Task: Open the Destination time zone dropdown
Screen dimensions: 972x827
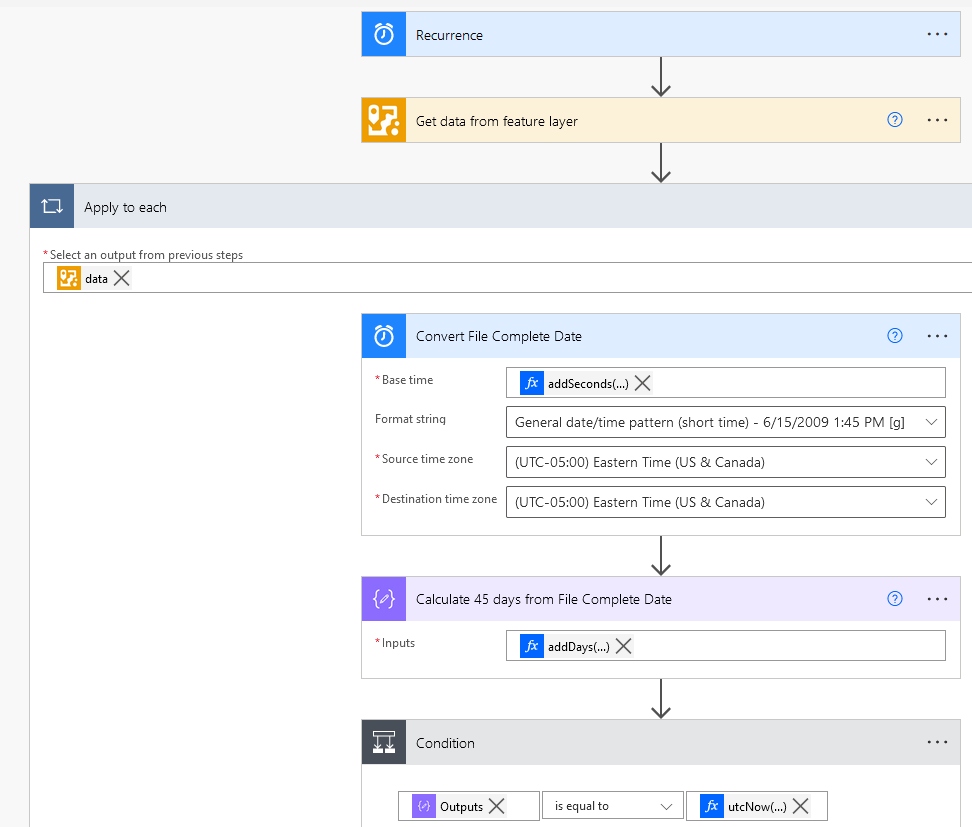Action: (x=932, y=501)
